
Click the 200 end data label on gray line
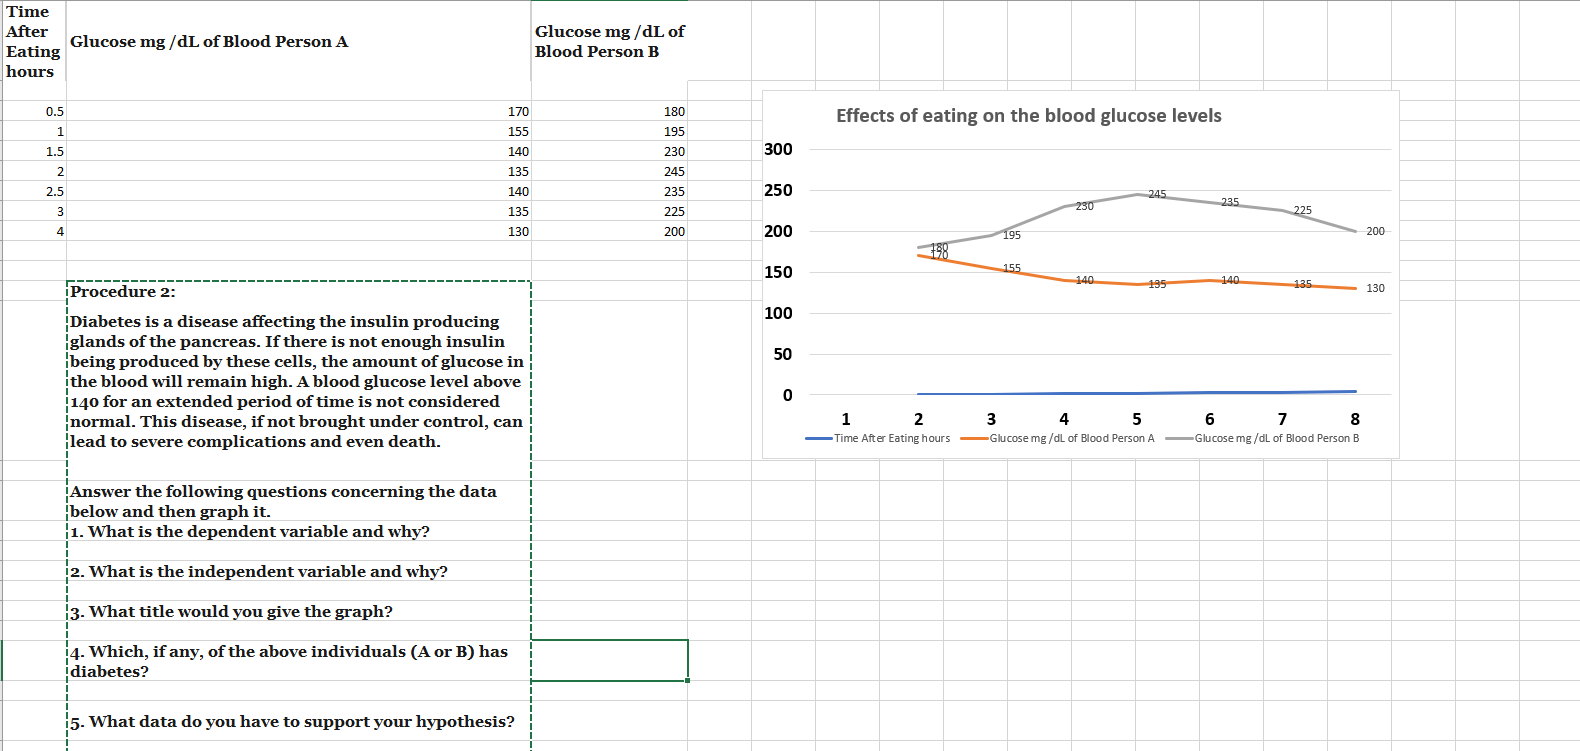point(1375,231)
